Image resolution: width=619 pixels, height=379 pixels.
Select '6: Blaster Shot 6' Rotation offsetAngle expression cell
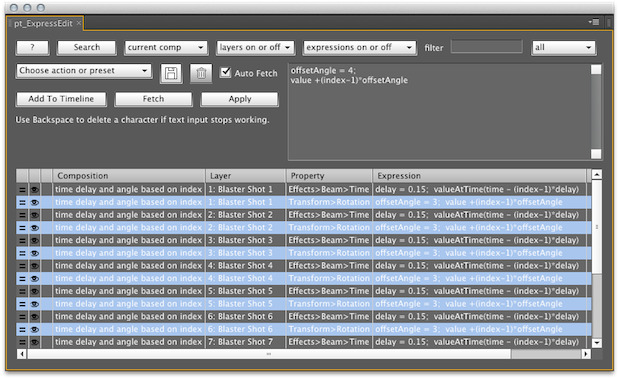[479, 329]
